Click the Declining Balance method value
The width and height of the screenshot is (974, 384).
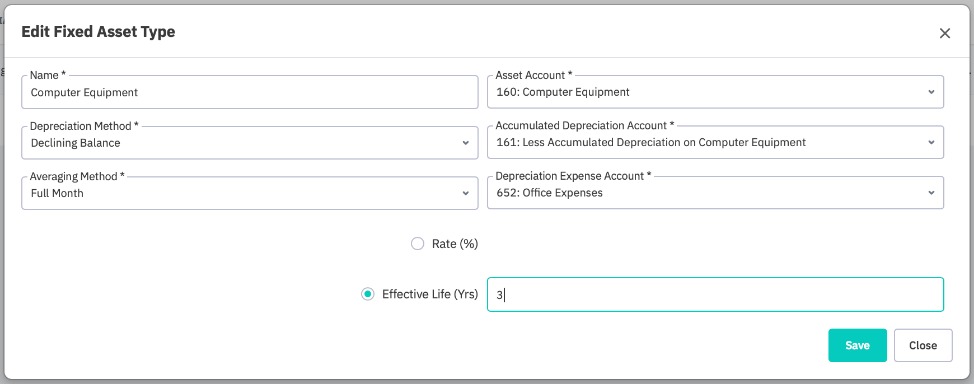click(x=76, y=143)
